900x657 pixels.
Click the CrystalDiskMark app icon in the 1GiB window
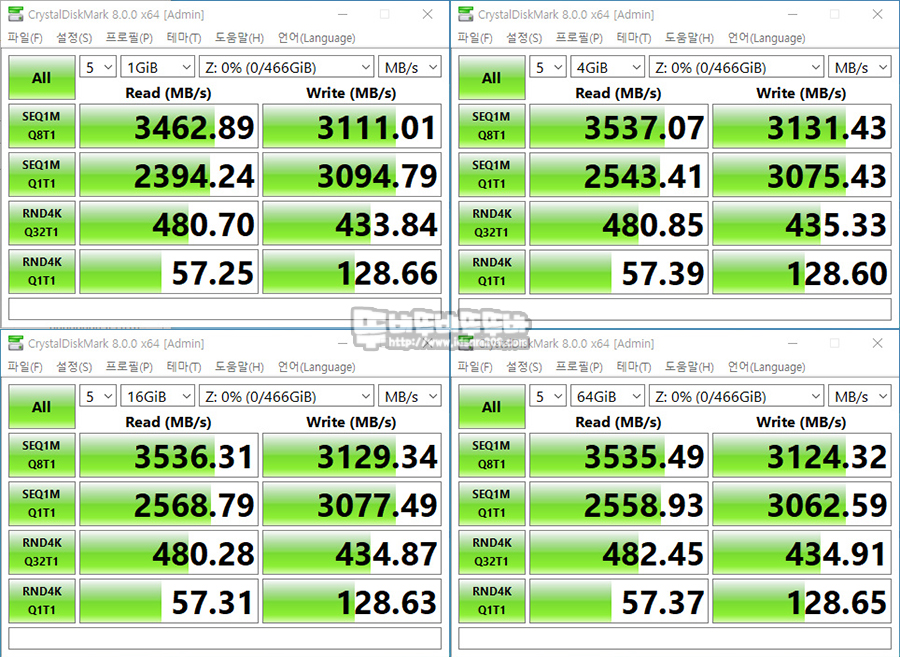pyautogui.click(x=15, y=14)
